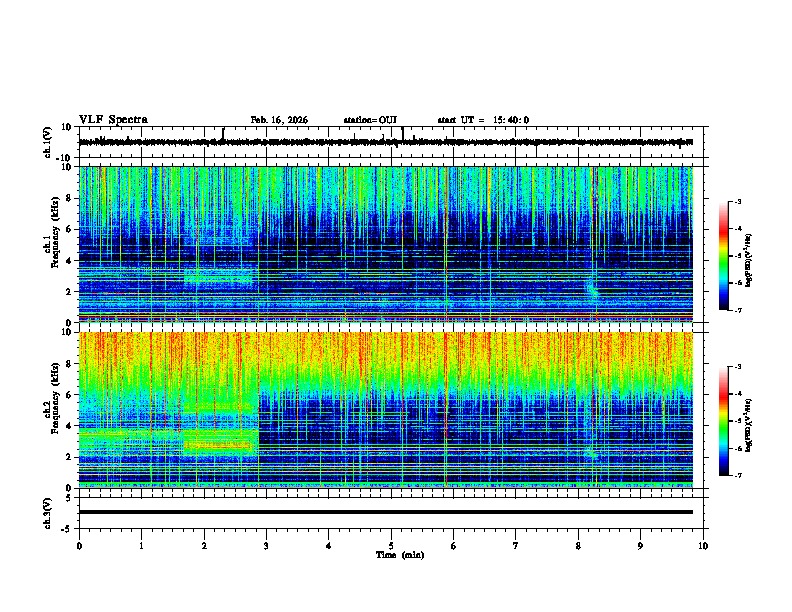Click the ch.1 spectrogram color scale bar
The image size is (792, 612).
coord(724,256)
